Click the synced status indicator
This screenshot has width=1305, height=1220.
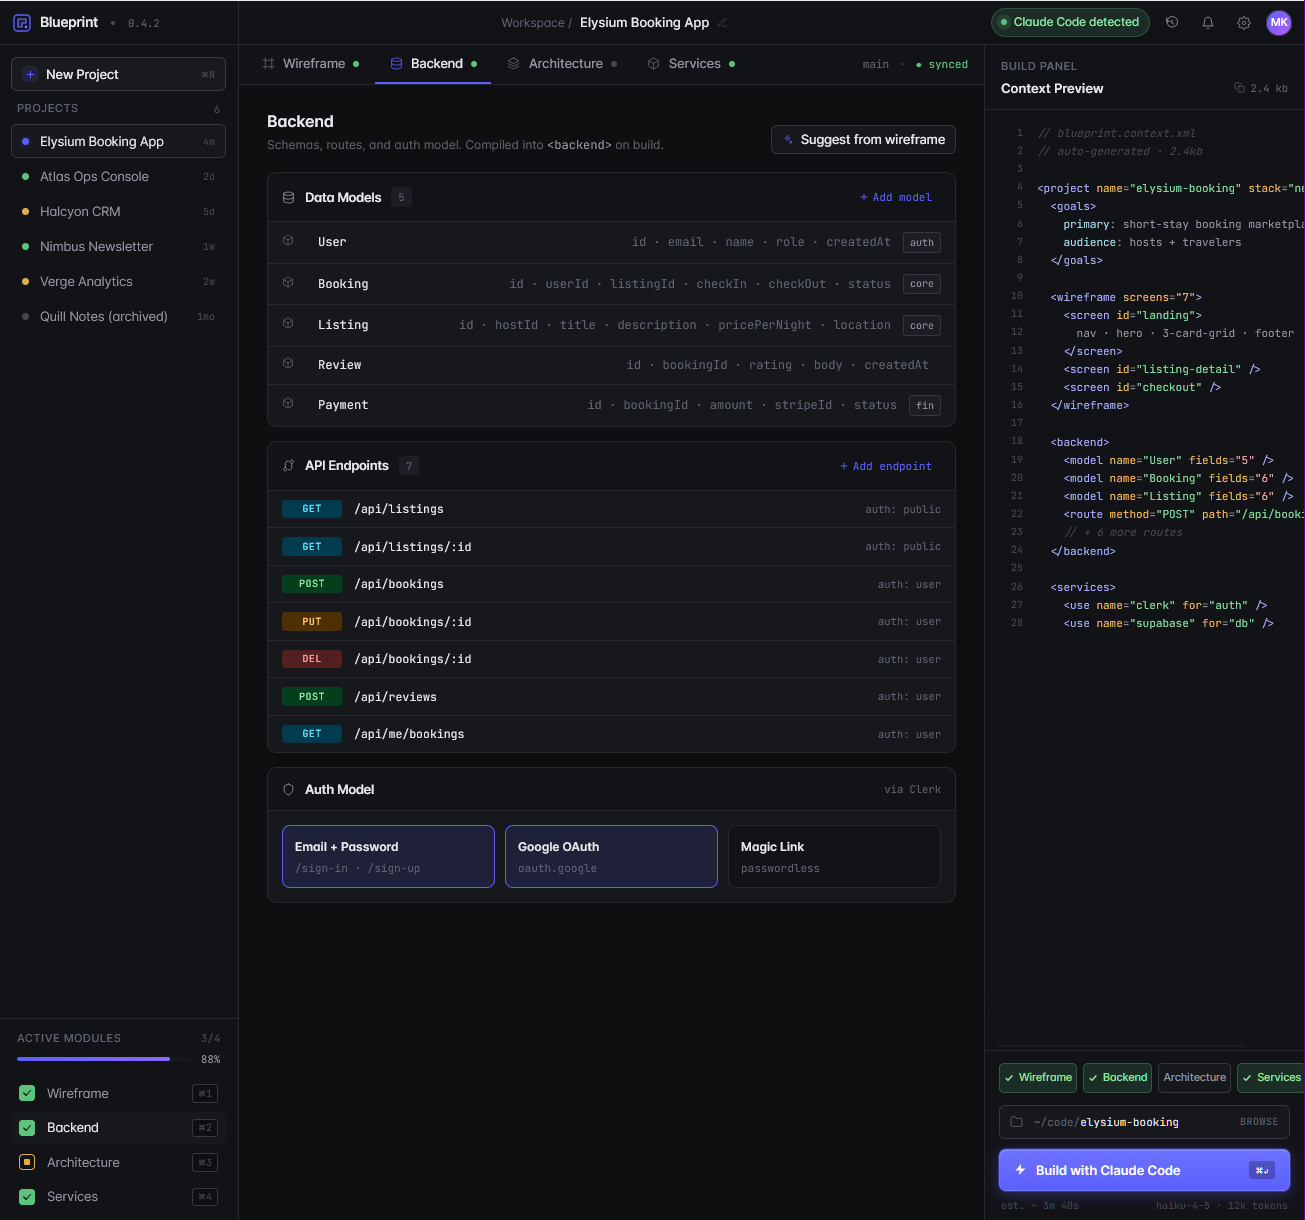coord(942,64)
